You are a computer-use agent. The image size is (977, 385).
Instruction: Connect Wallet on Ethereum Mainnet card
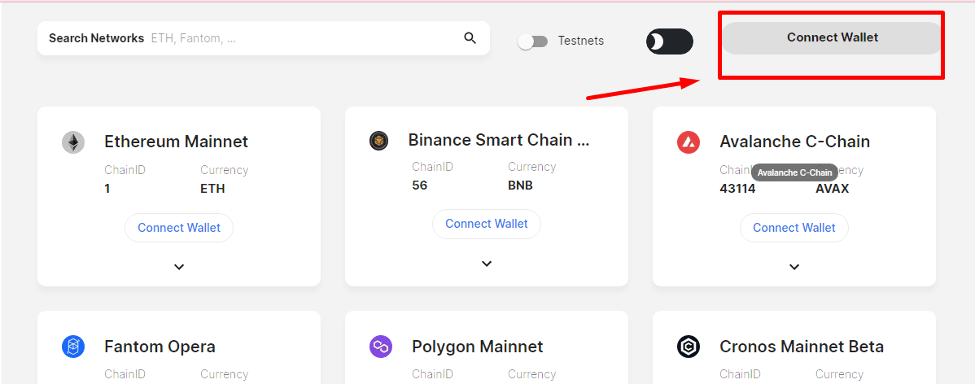[179, 228]
